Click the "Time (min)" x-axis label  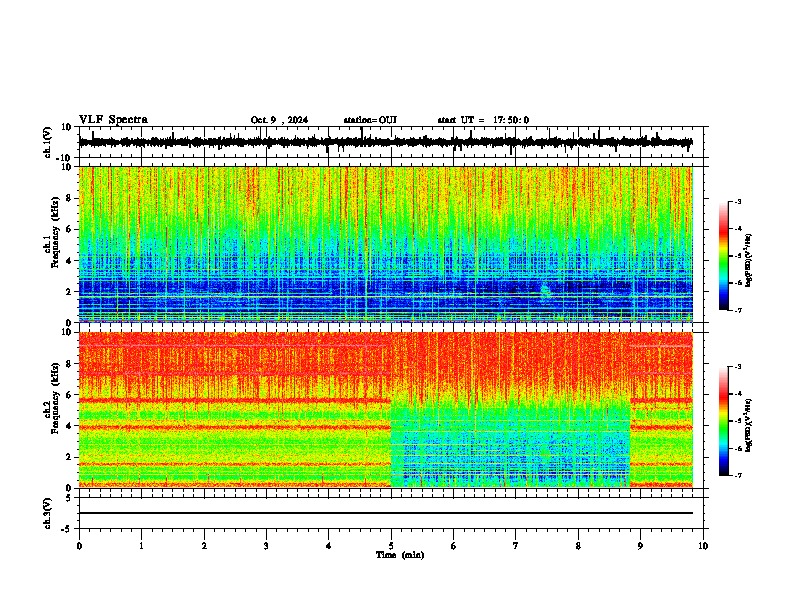(400, 555)
